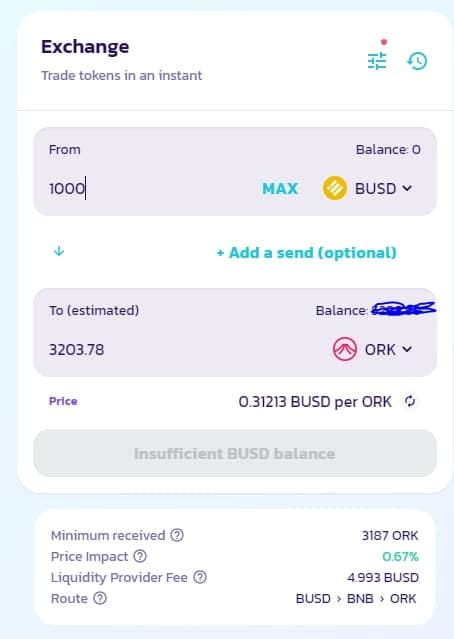The height and width of the screenshot is (639, 454).
Task: Click Add a send (optional) link
Action: (306, 253)
